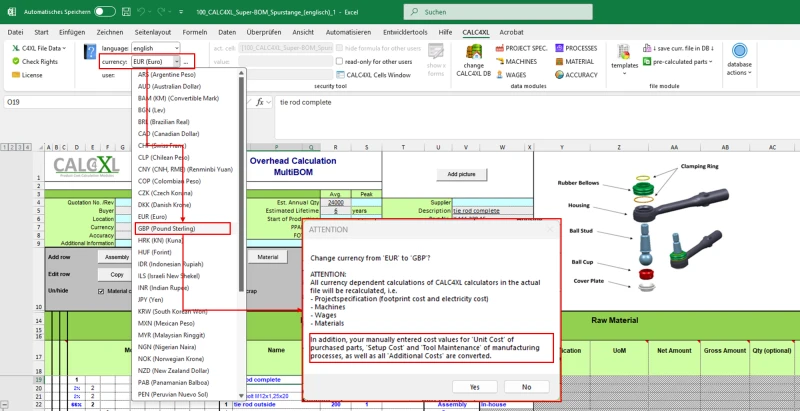Click Check Rights green checkmark
The image size is (800, 411).
(16, 62)
